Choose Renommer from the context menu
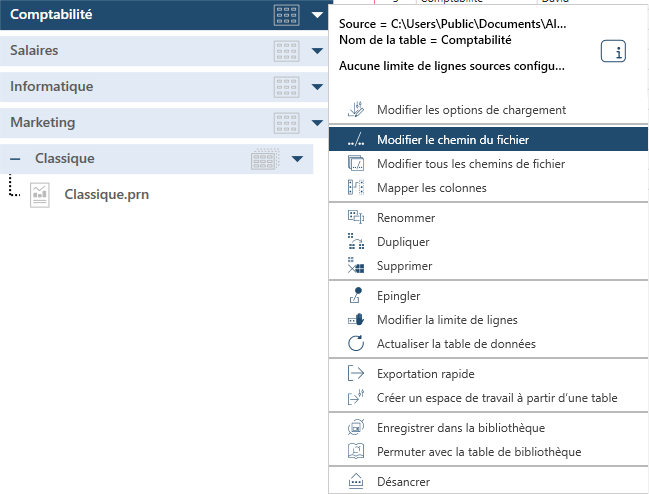This screenshot has width=649, height=494. pos(406,218)
